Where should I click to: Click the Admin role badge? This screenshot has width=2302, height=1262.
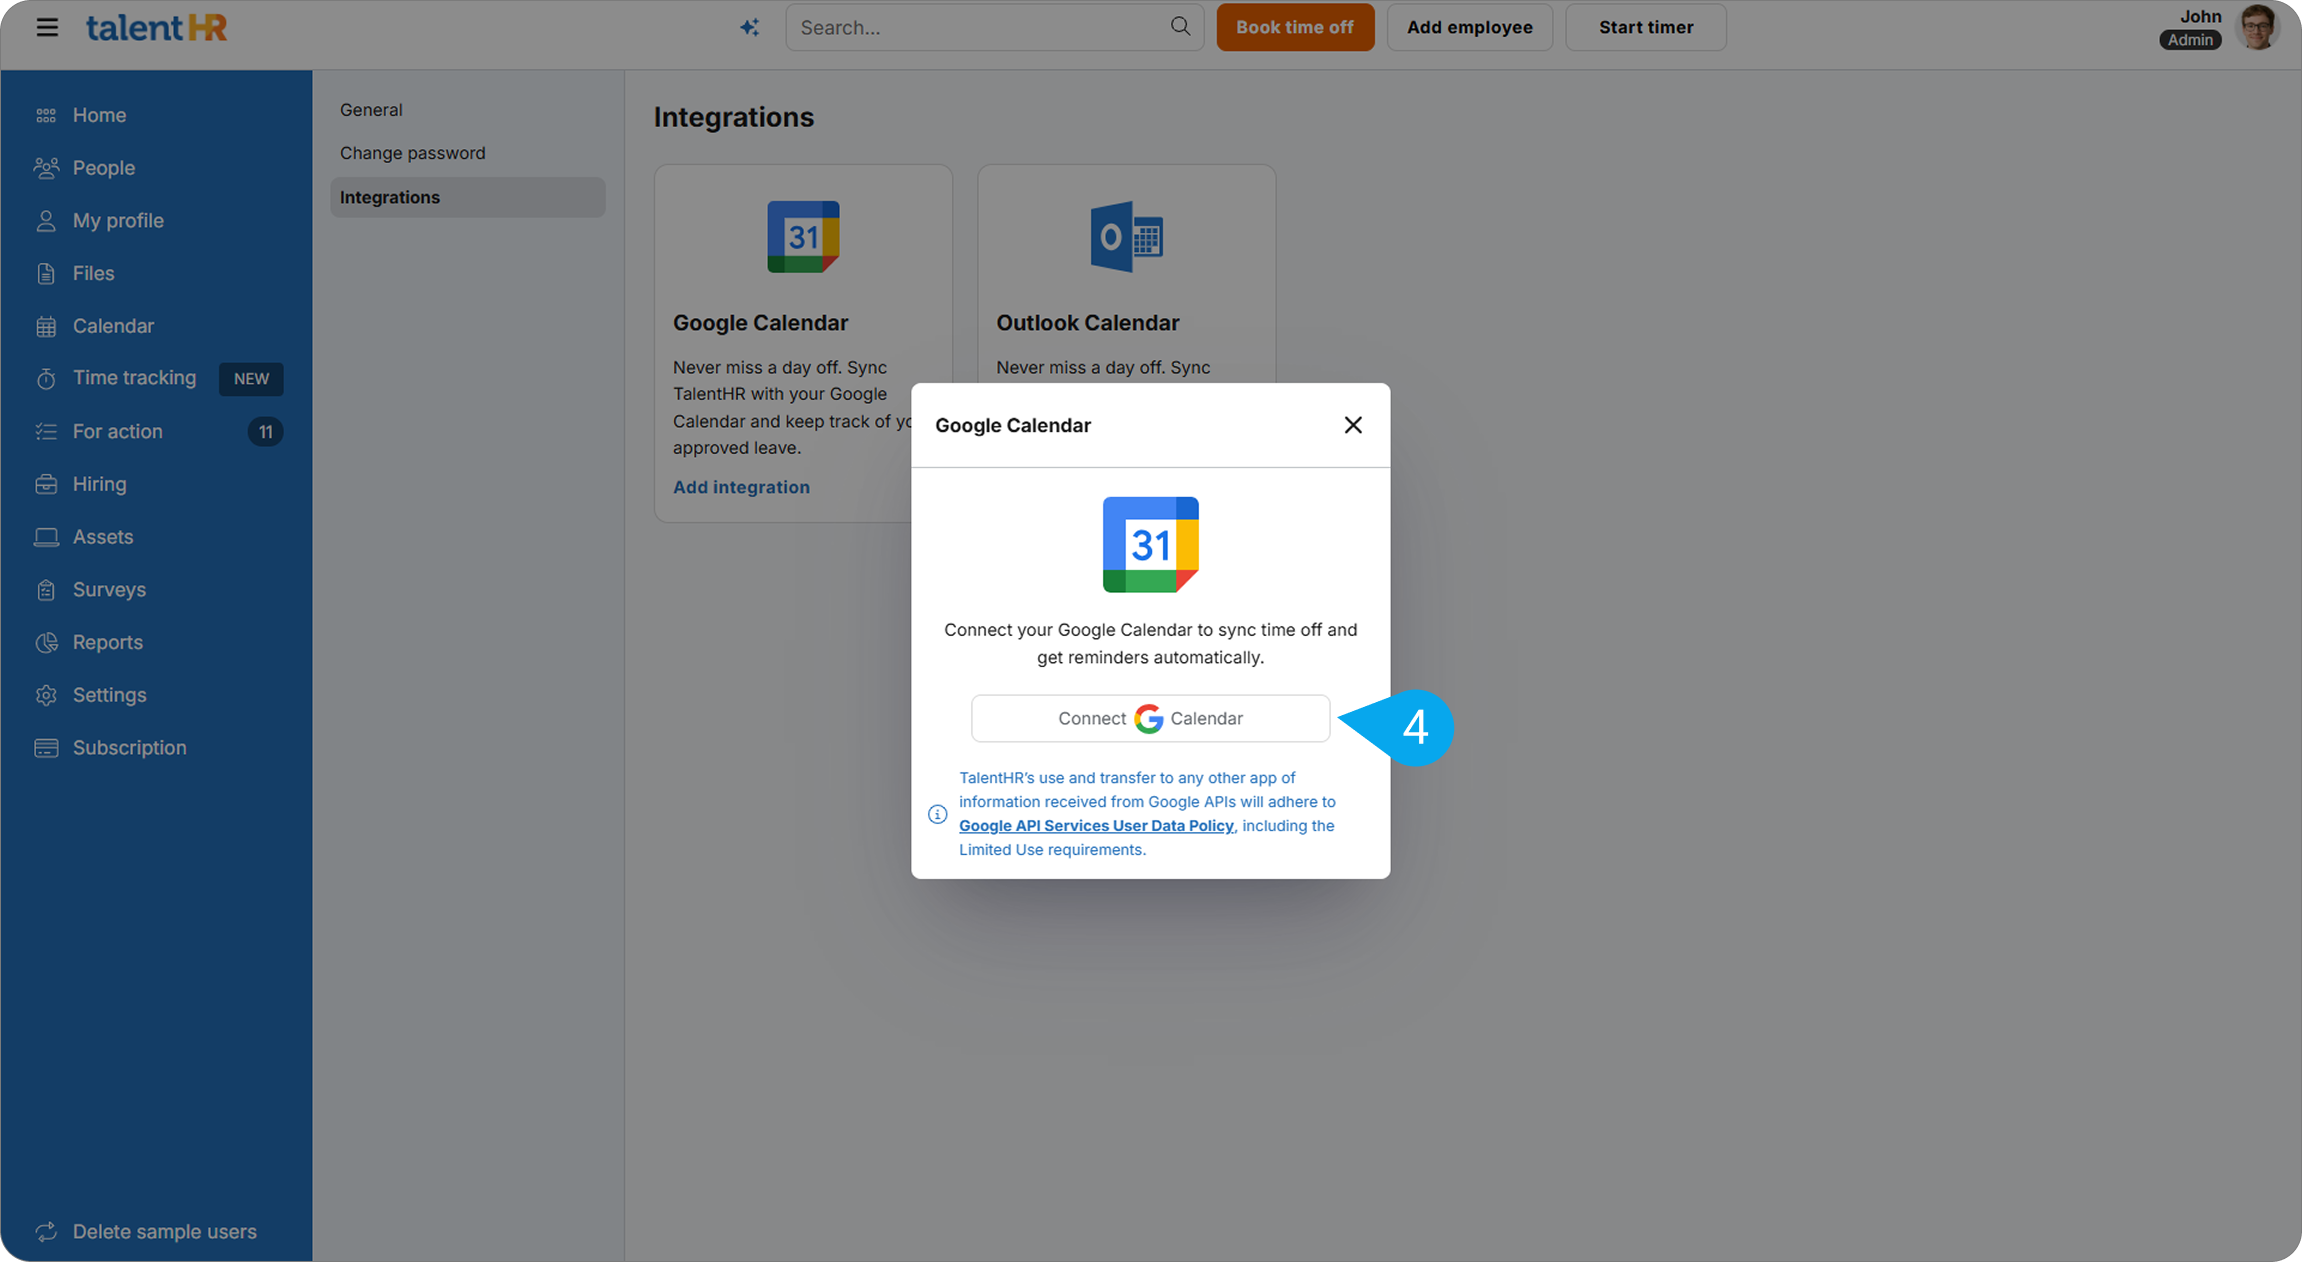[x=2190, y=40]
